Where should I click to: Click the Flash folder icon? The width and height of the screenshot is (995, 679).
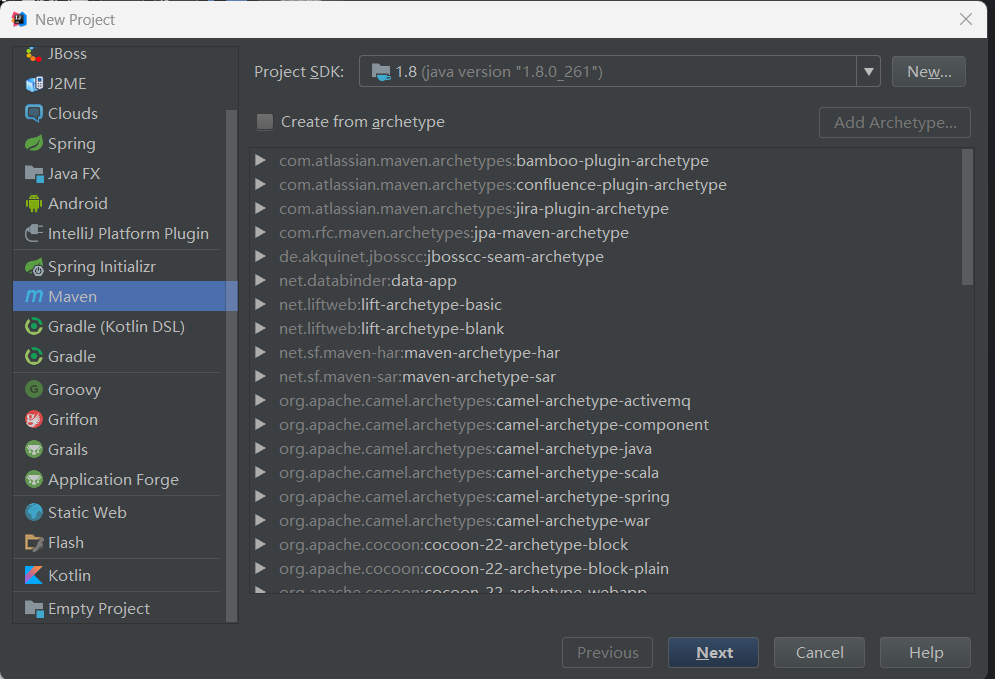(x=34, y=543)
